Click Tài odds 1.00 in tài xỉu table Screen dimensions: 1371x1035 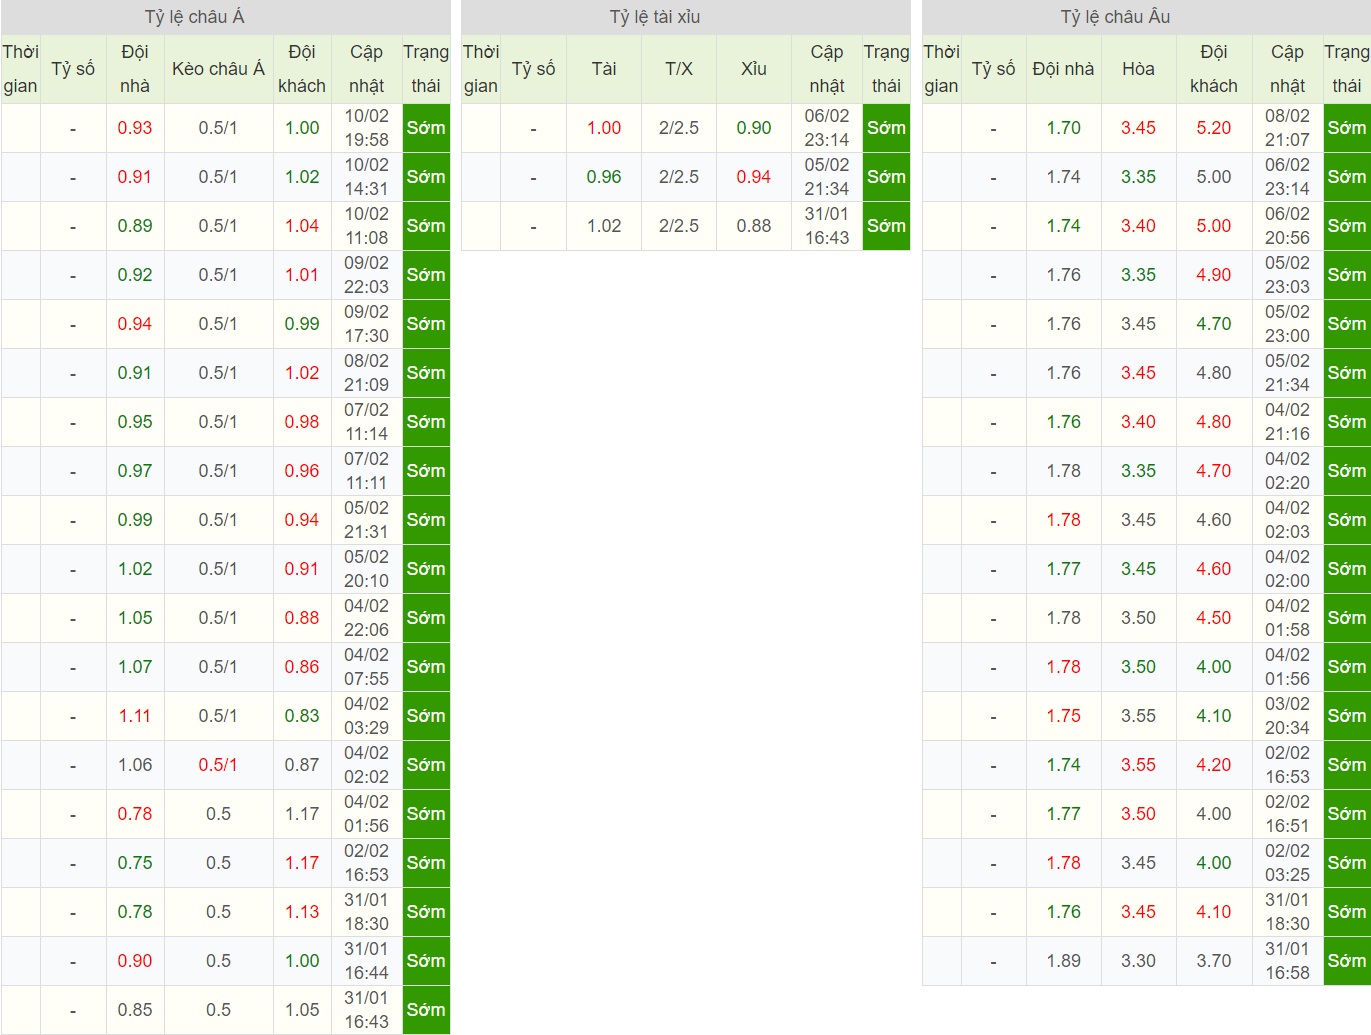tap(604, 128)
